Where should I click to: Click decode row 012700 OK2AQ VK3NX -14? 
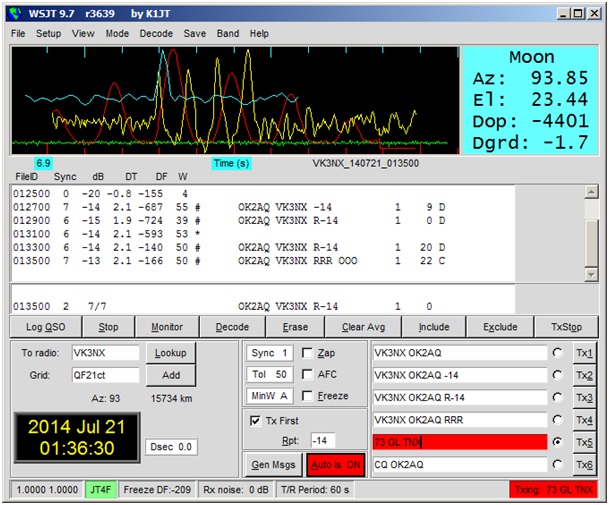(x=229, y=207)
